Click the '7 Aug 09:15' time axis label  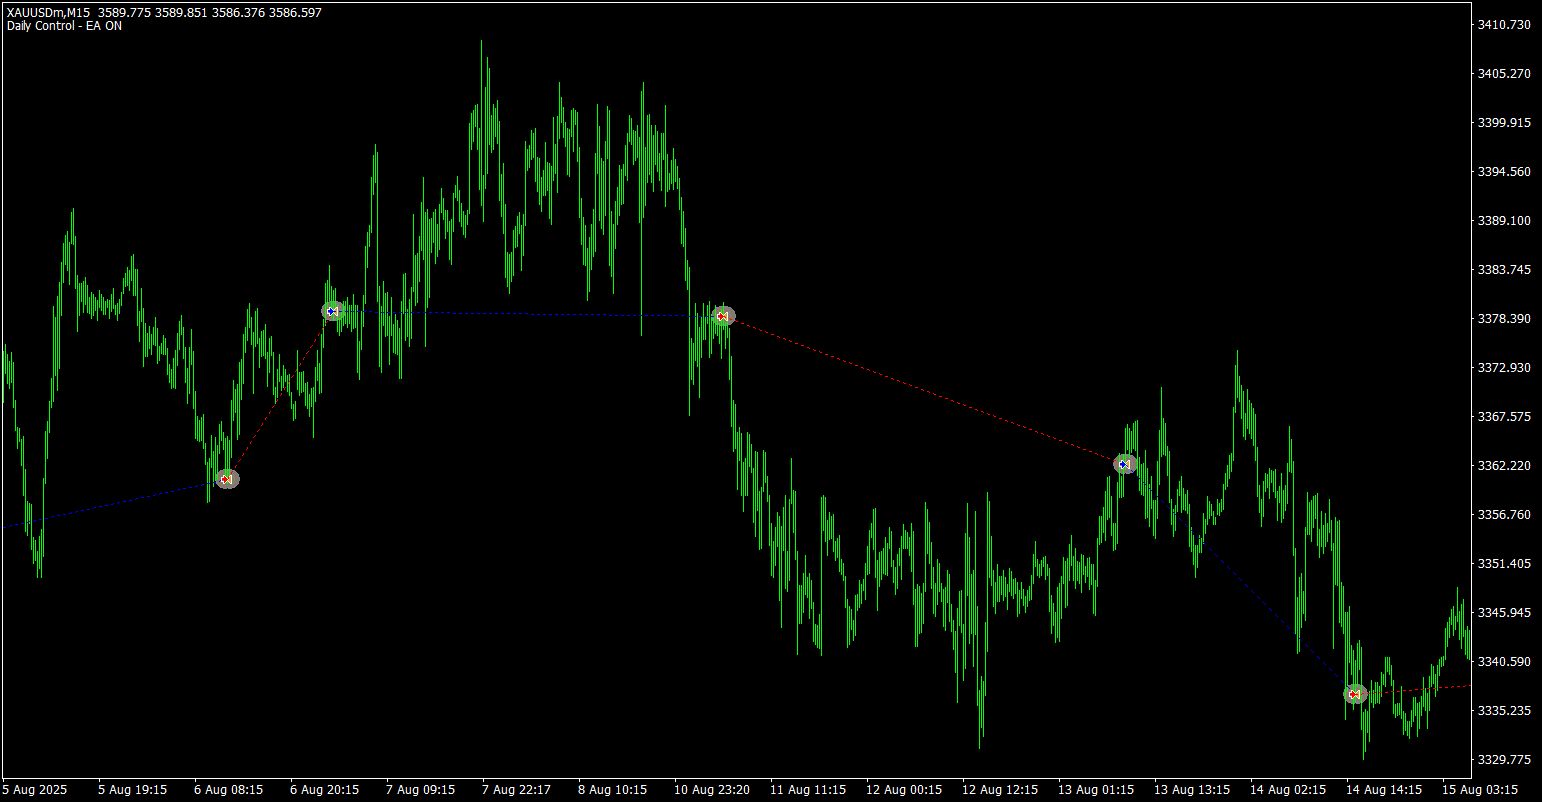pos(421,789)
